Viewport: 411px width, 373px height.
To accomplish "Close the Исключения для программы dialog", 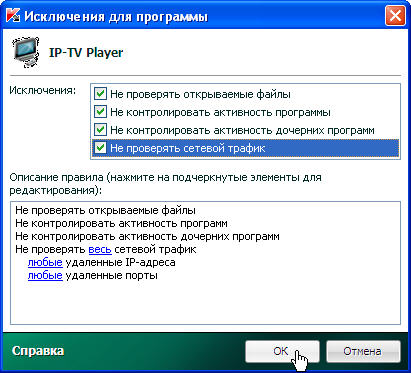I will point(395,16).
